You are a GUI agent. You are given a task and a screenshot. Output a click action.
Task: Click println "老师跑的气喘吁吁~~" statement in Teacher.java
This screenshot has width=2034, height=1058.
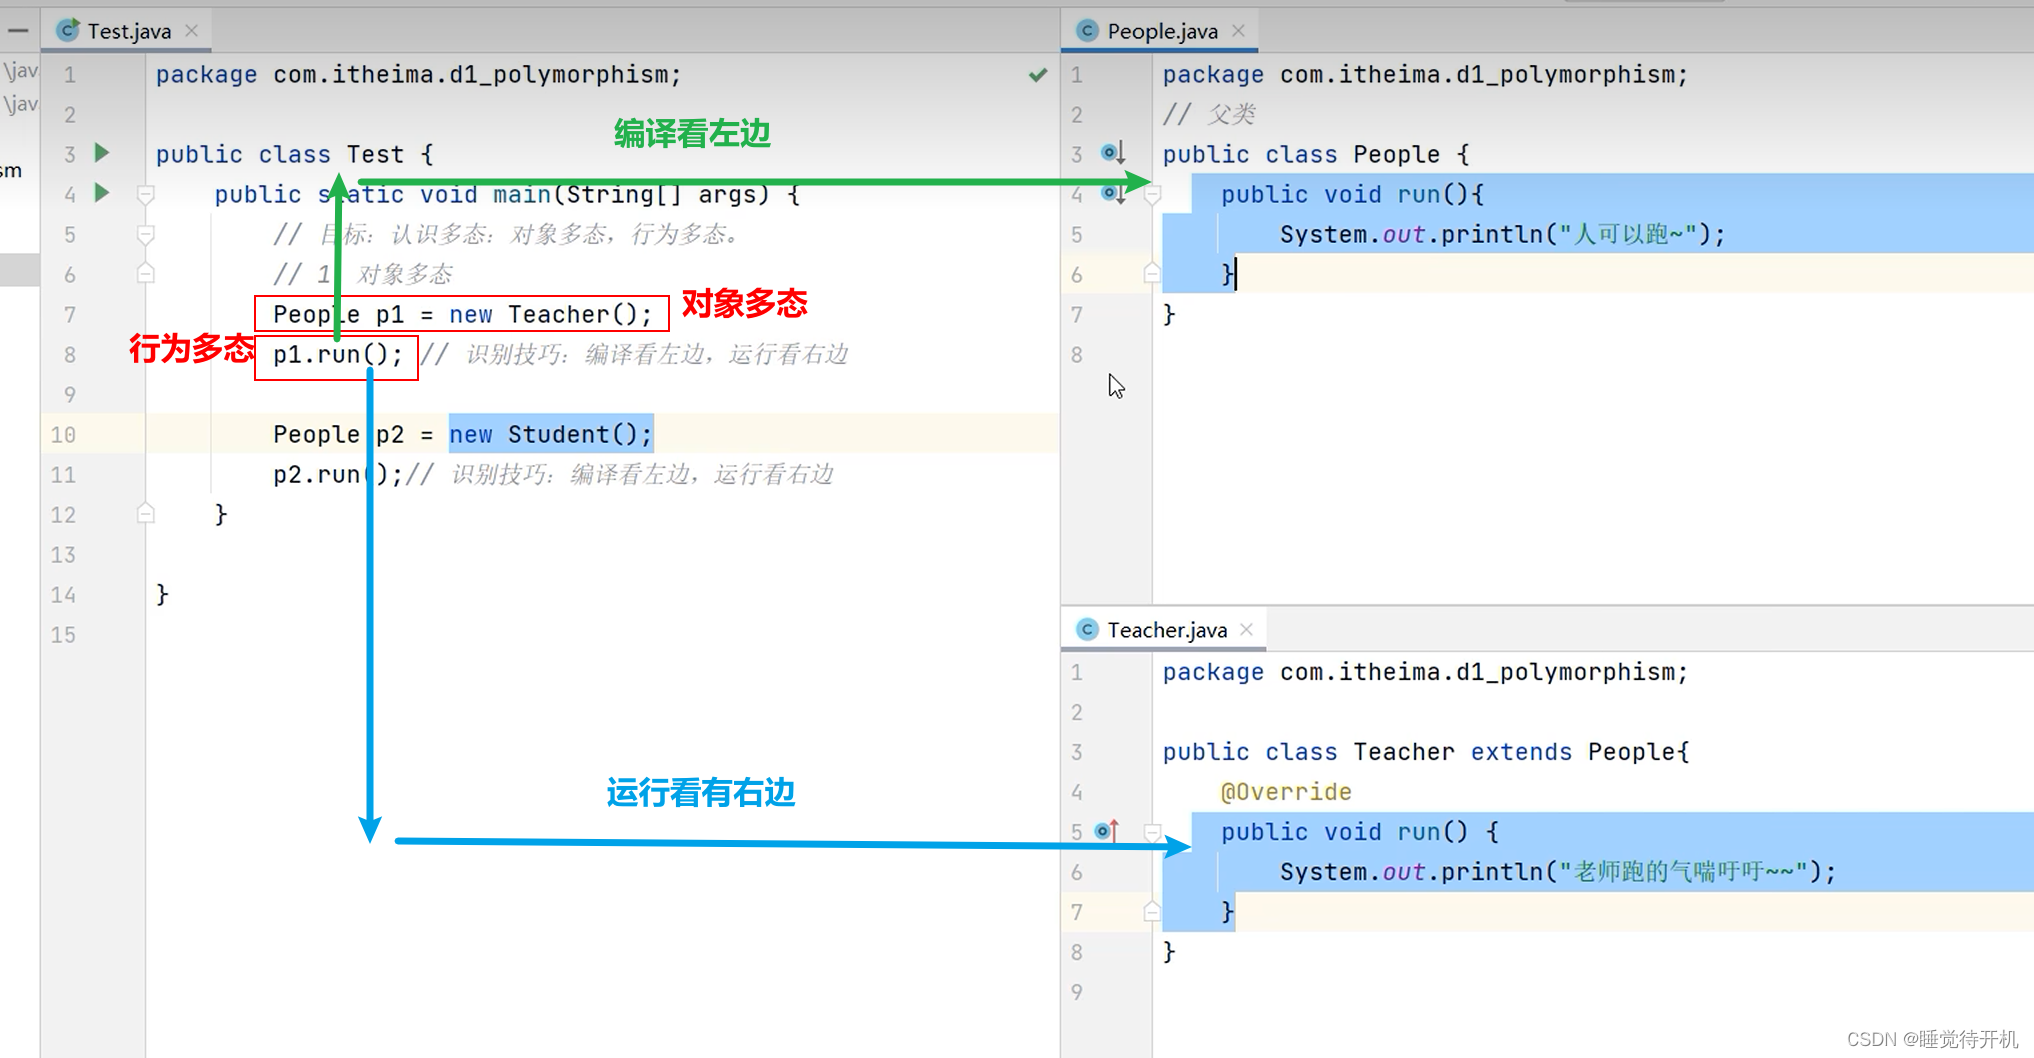(1558, 872)
